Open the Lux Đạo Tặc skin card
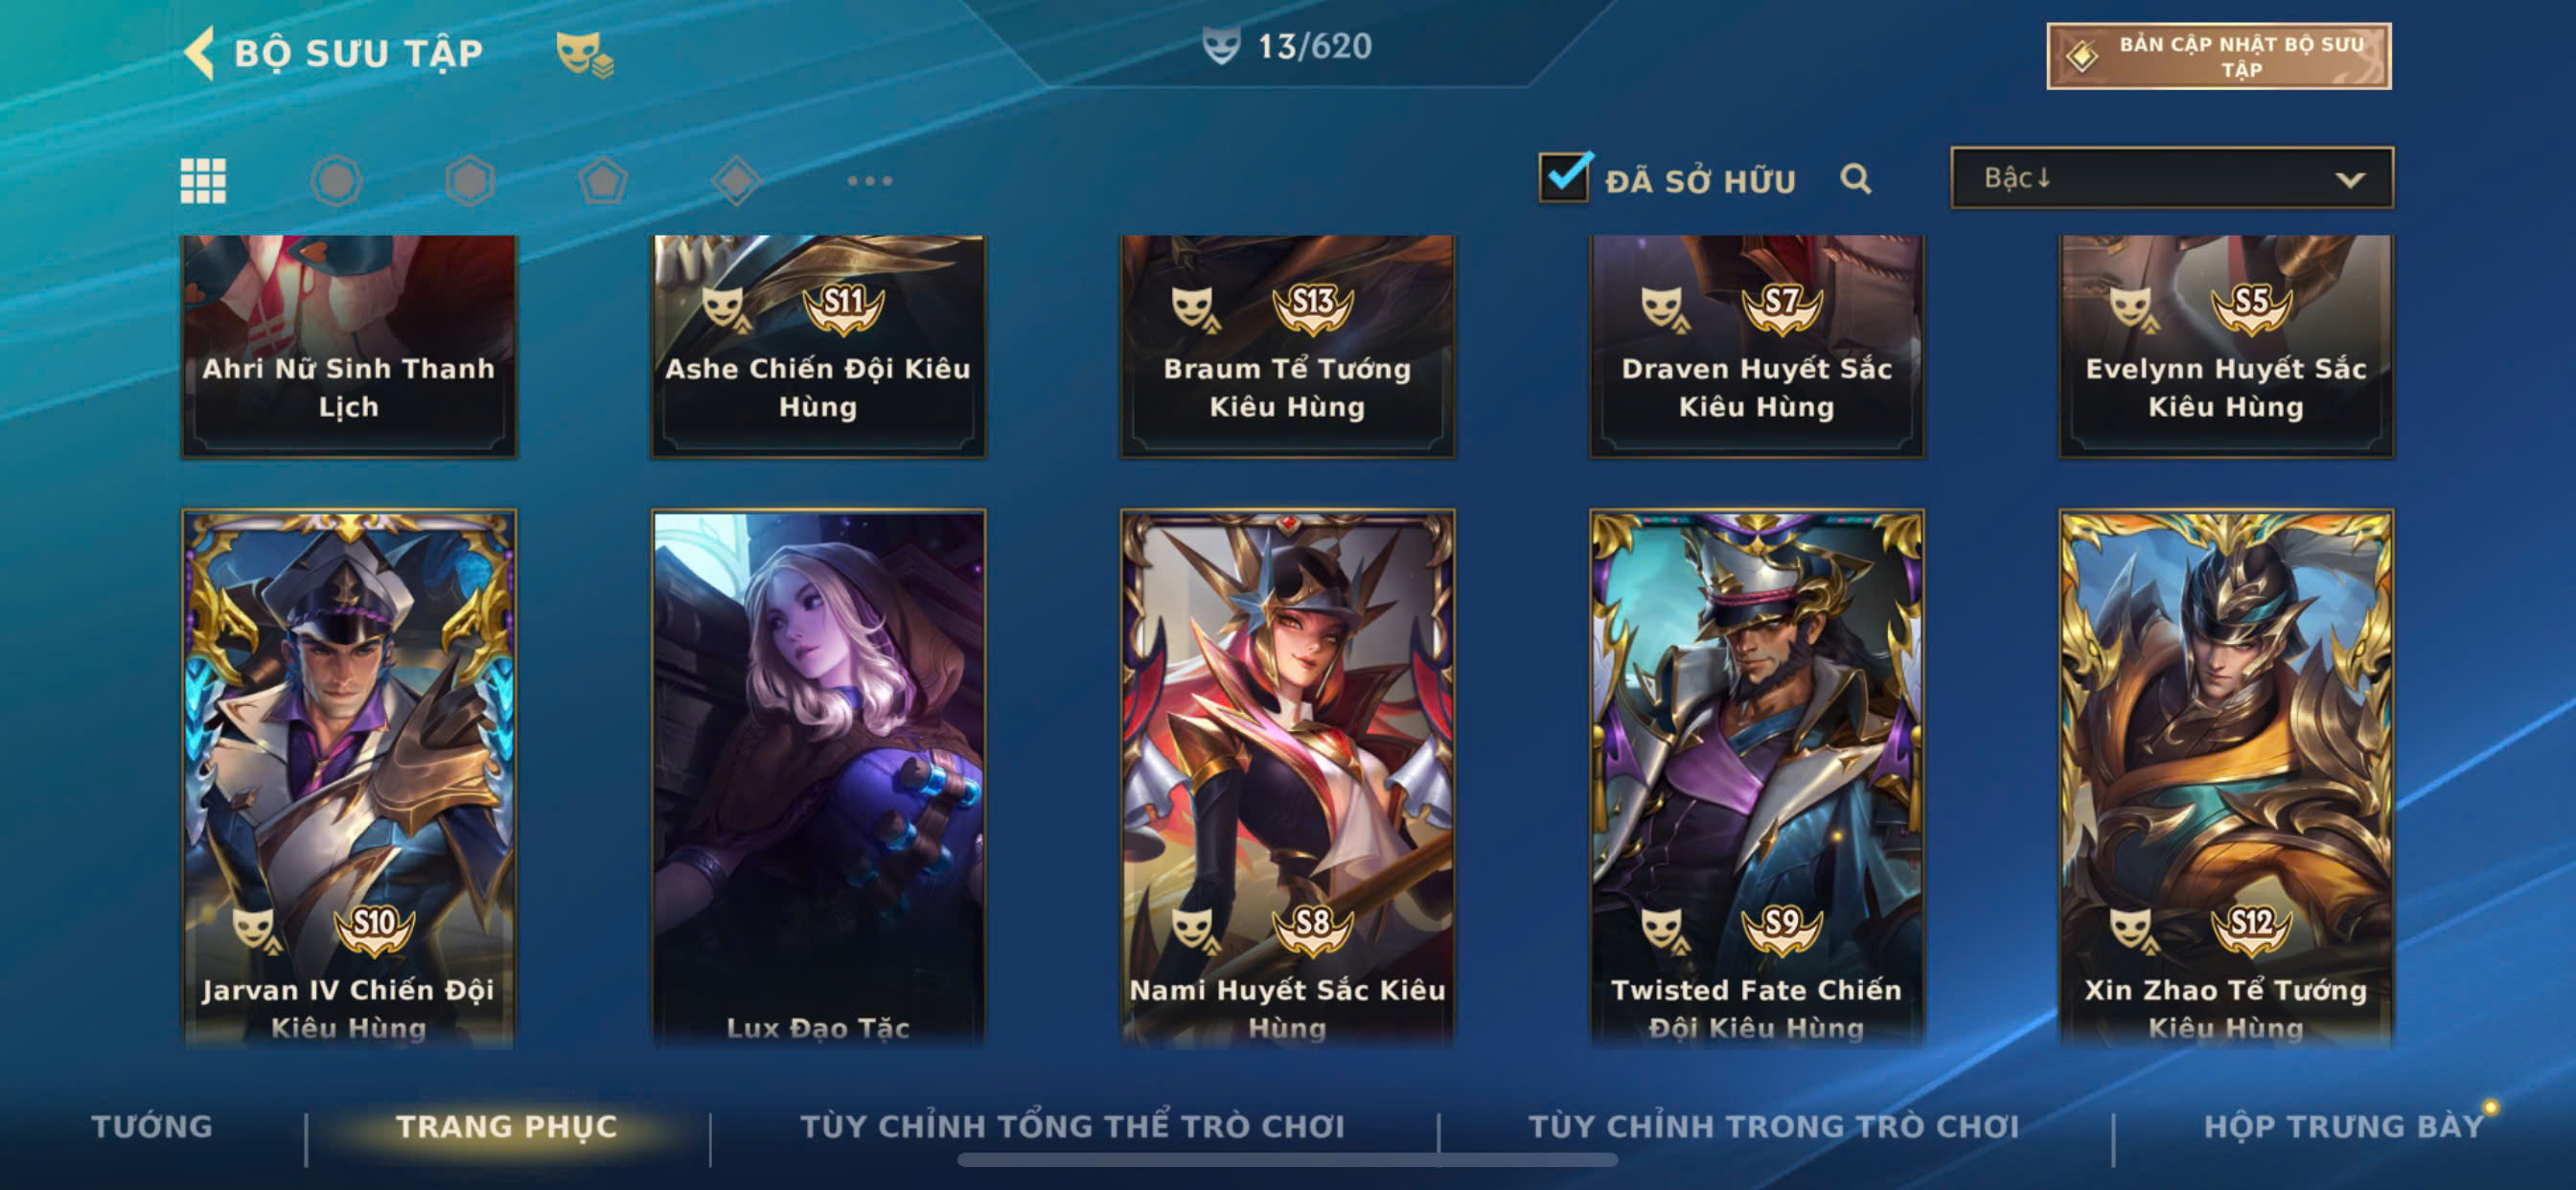 [818, 779]
